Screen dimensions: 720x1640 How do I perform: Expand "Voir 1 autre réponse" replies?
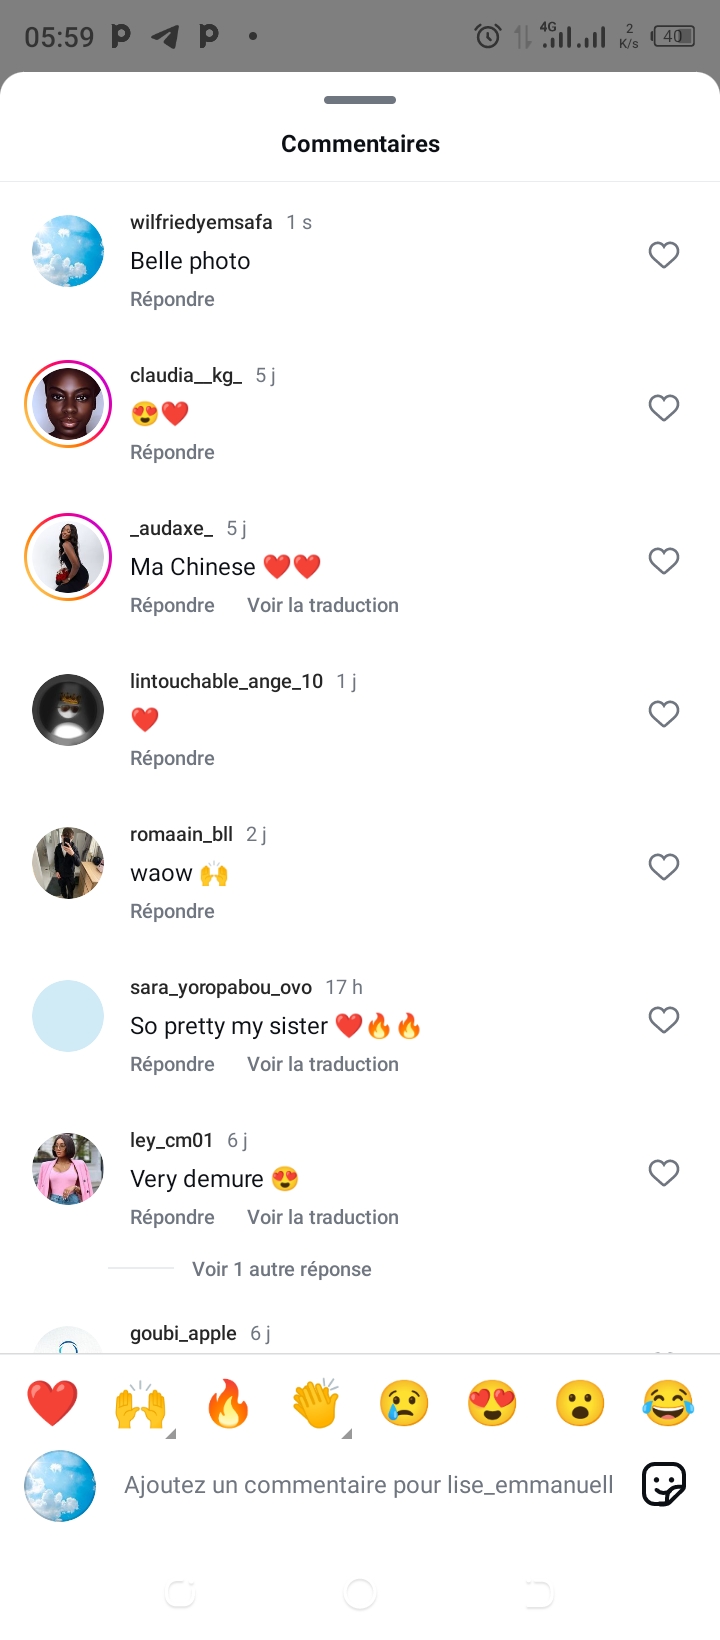[x=281, y=1269]
